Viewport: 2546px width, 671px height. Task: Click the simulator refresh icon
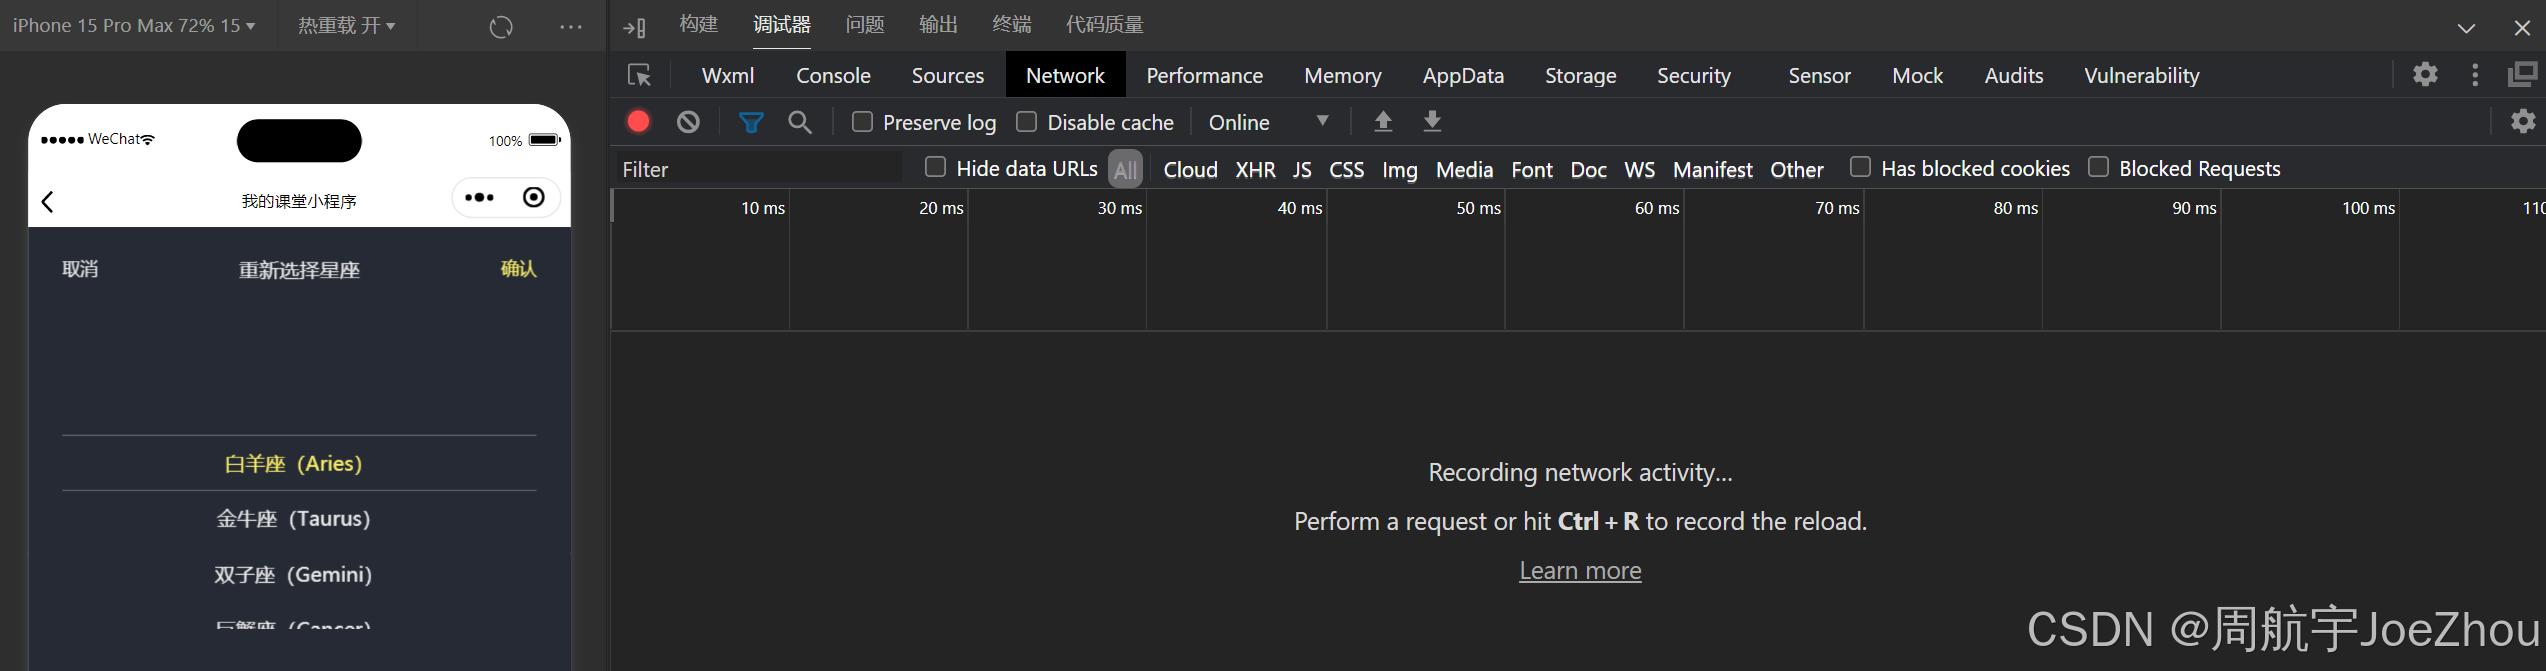coord(501,27)
